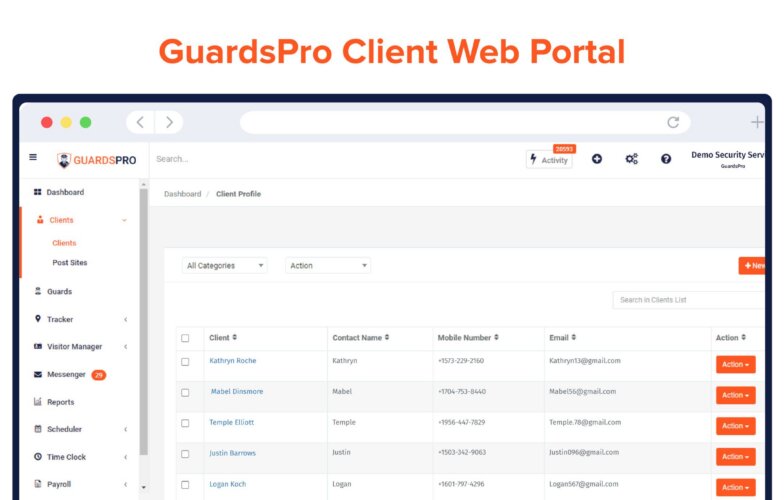Open Action dropdown for Mabel Dinsmore
Screen dimensions: 784x500
[x=736, y=395]
